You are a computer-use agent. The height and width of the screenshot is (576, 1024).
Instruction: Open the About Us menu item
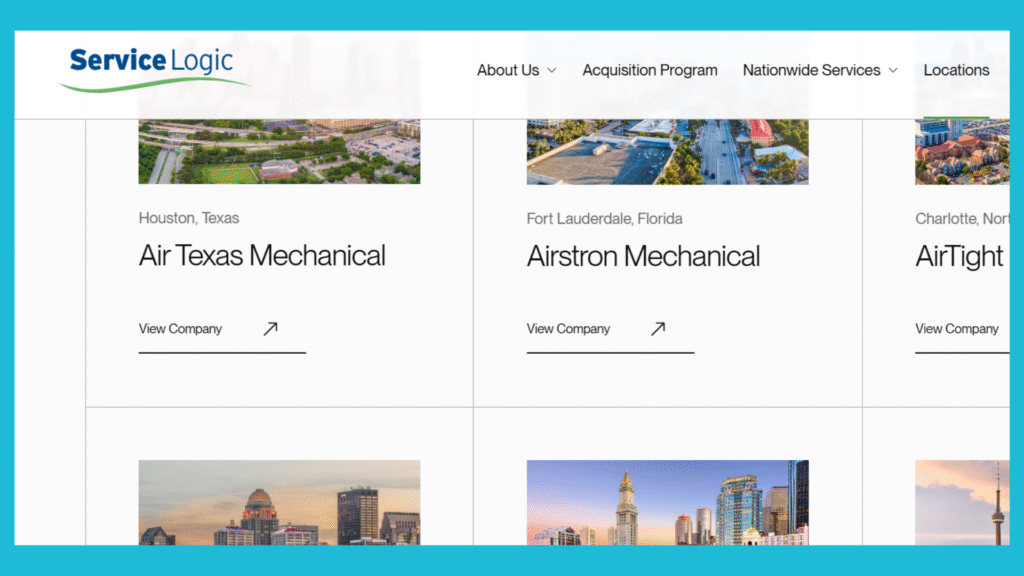click(x=507, y=70)
